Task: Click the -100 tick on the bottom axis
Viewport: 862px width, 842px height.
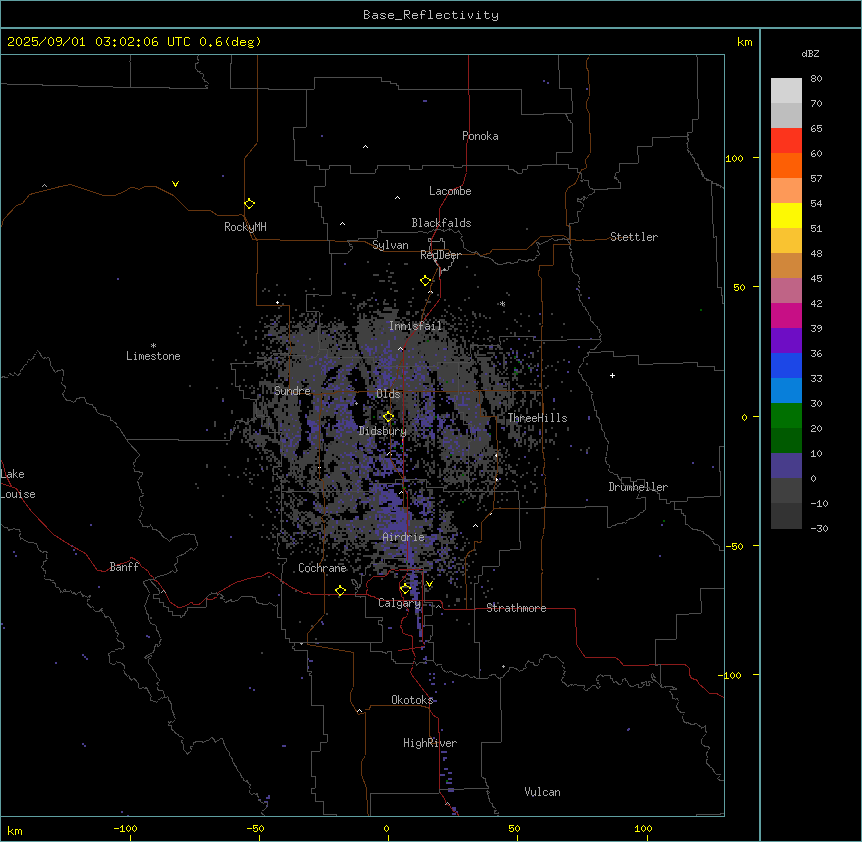Action: point(125,829)
